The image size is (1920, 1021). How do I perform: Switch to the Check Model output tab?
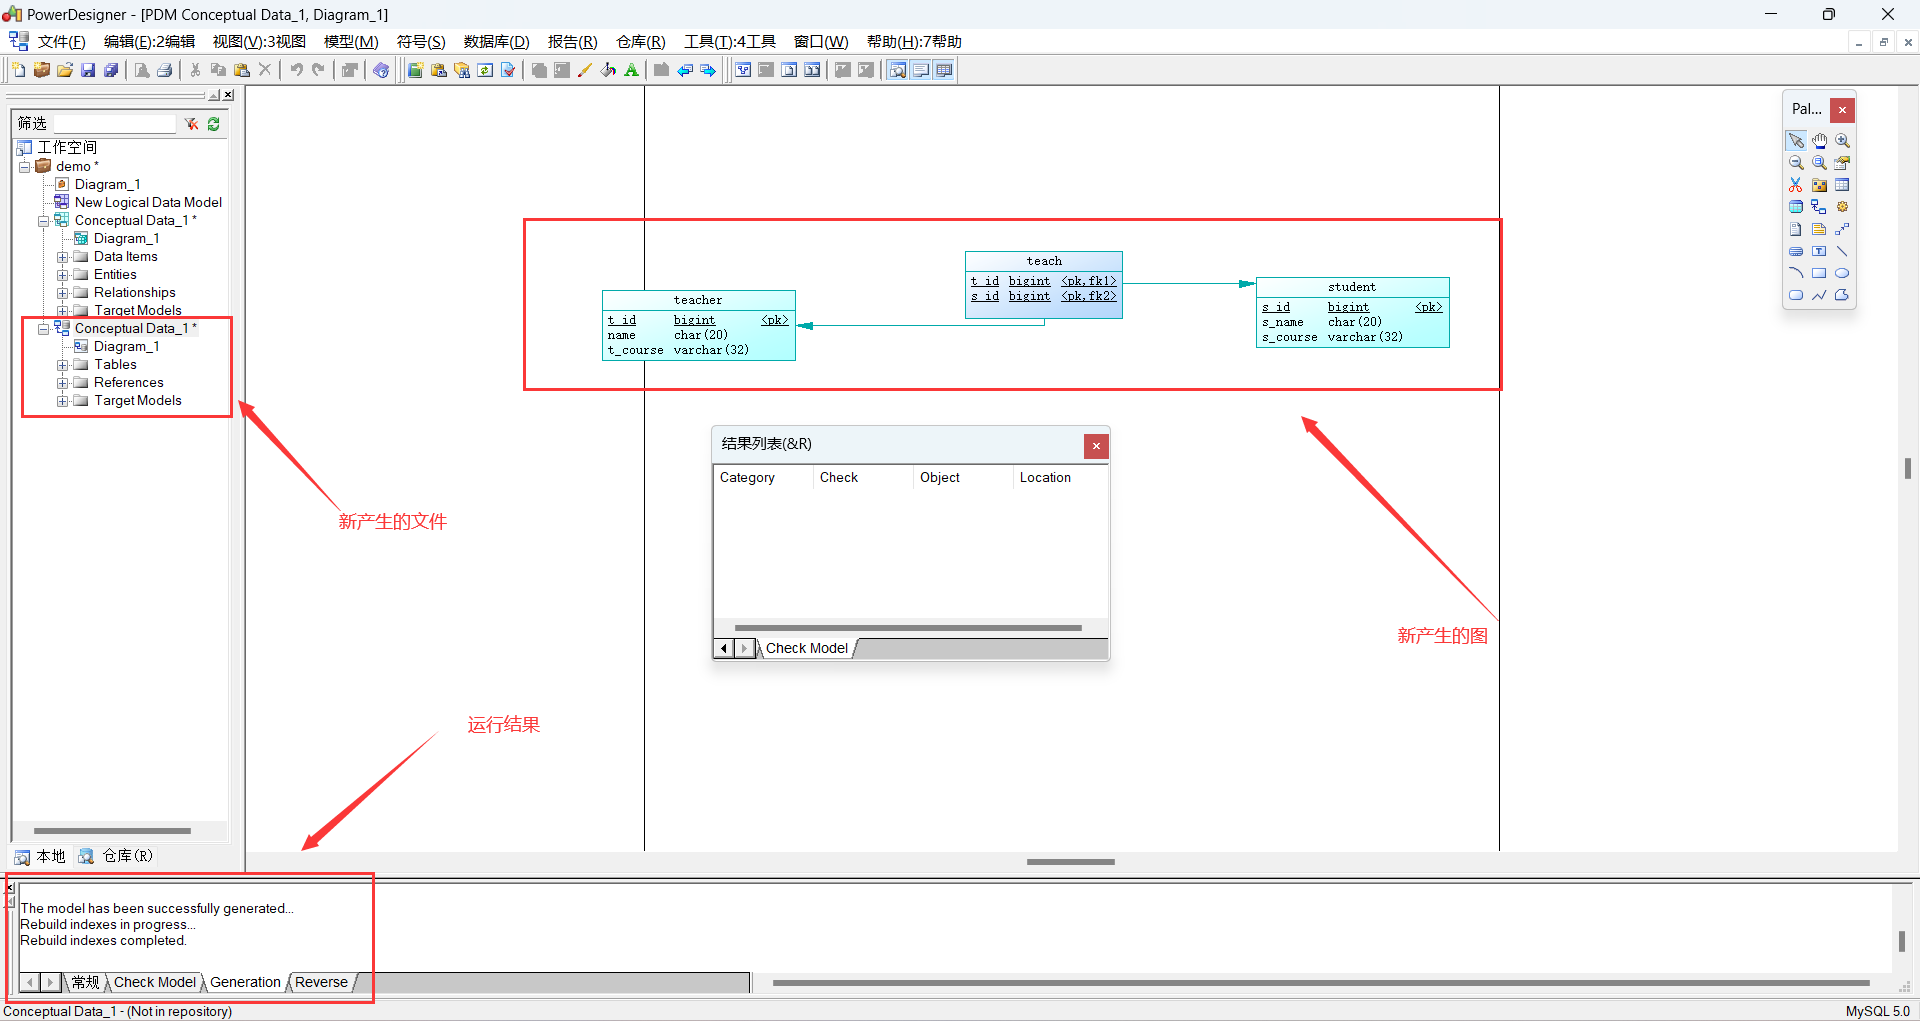tap(155, 982)
